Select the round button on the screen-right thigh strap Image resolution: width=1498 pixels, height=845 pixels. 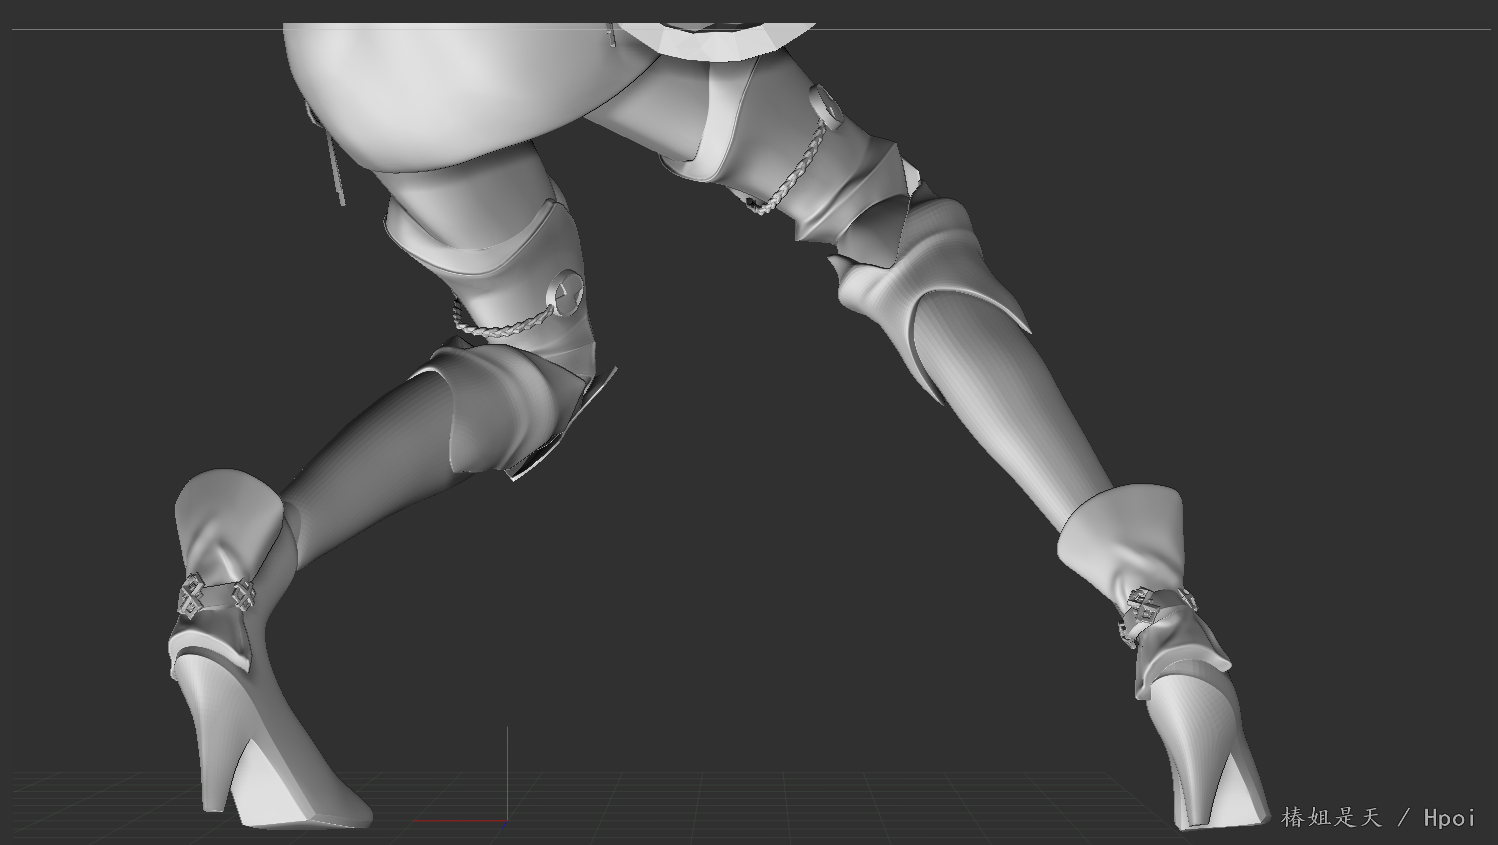[825, 105]
